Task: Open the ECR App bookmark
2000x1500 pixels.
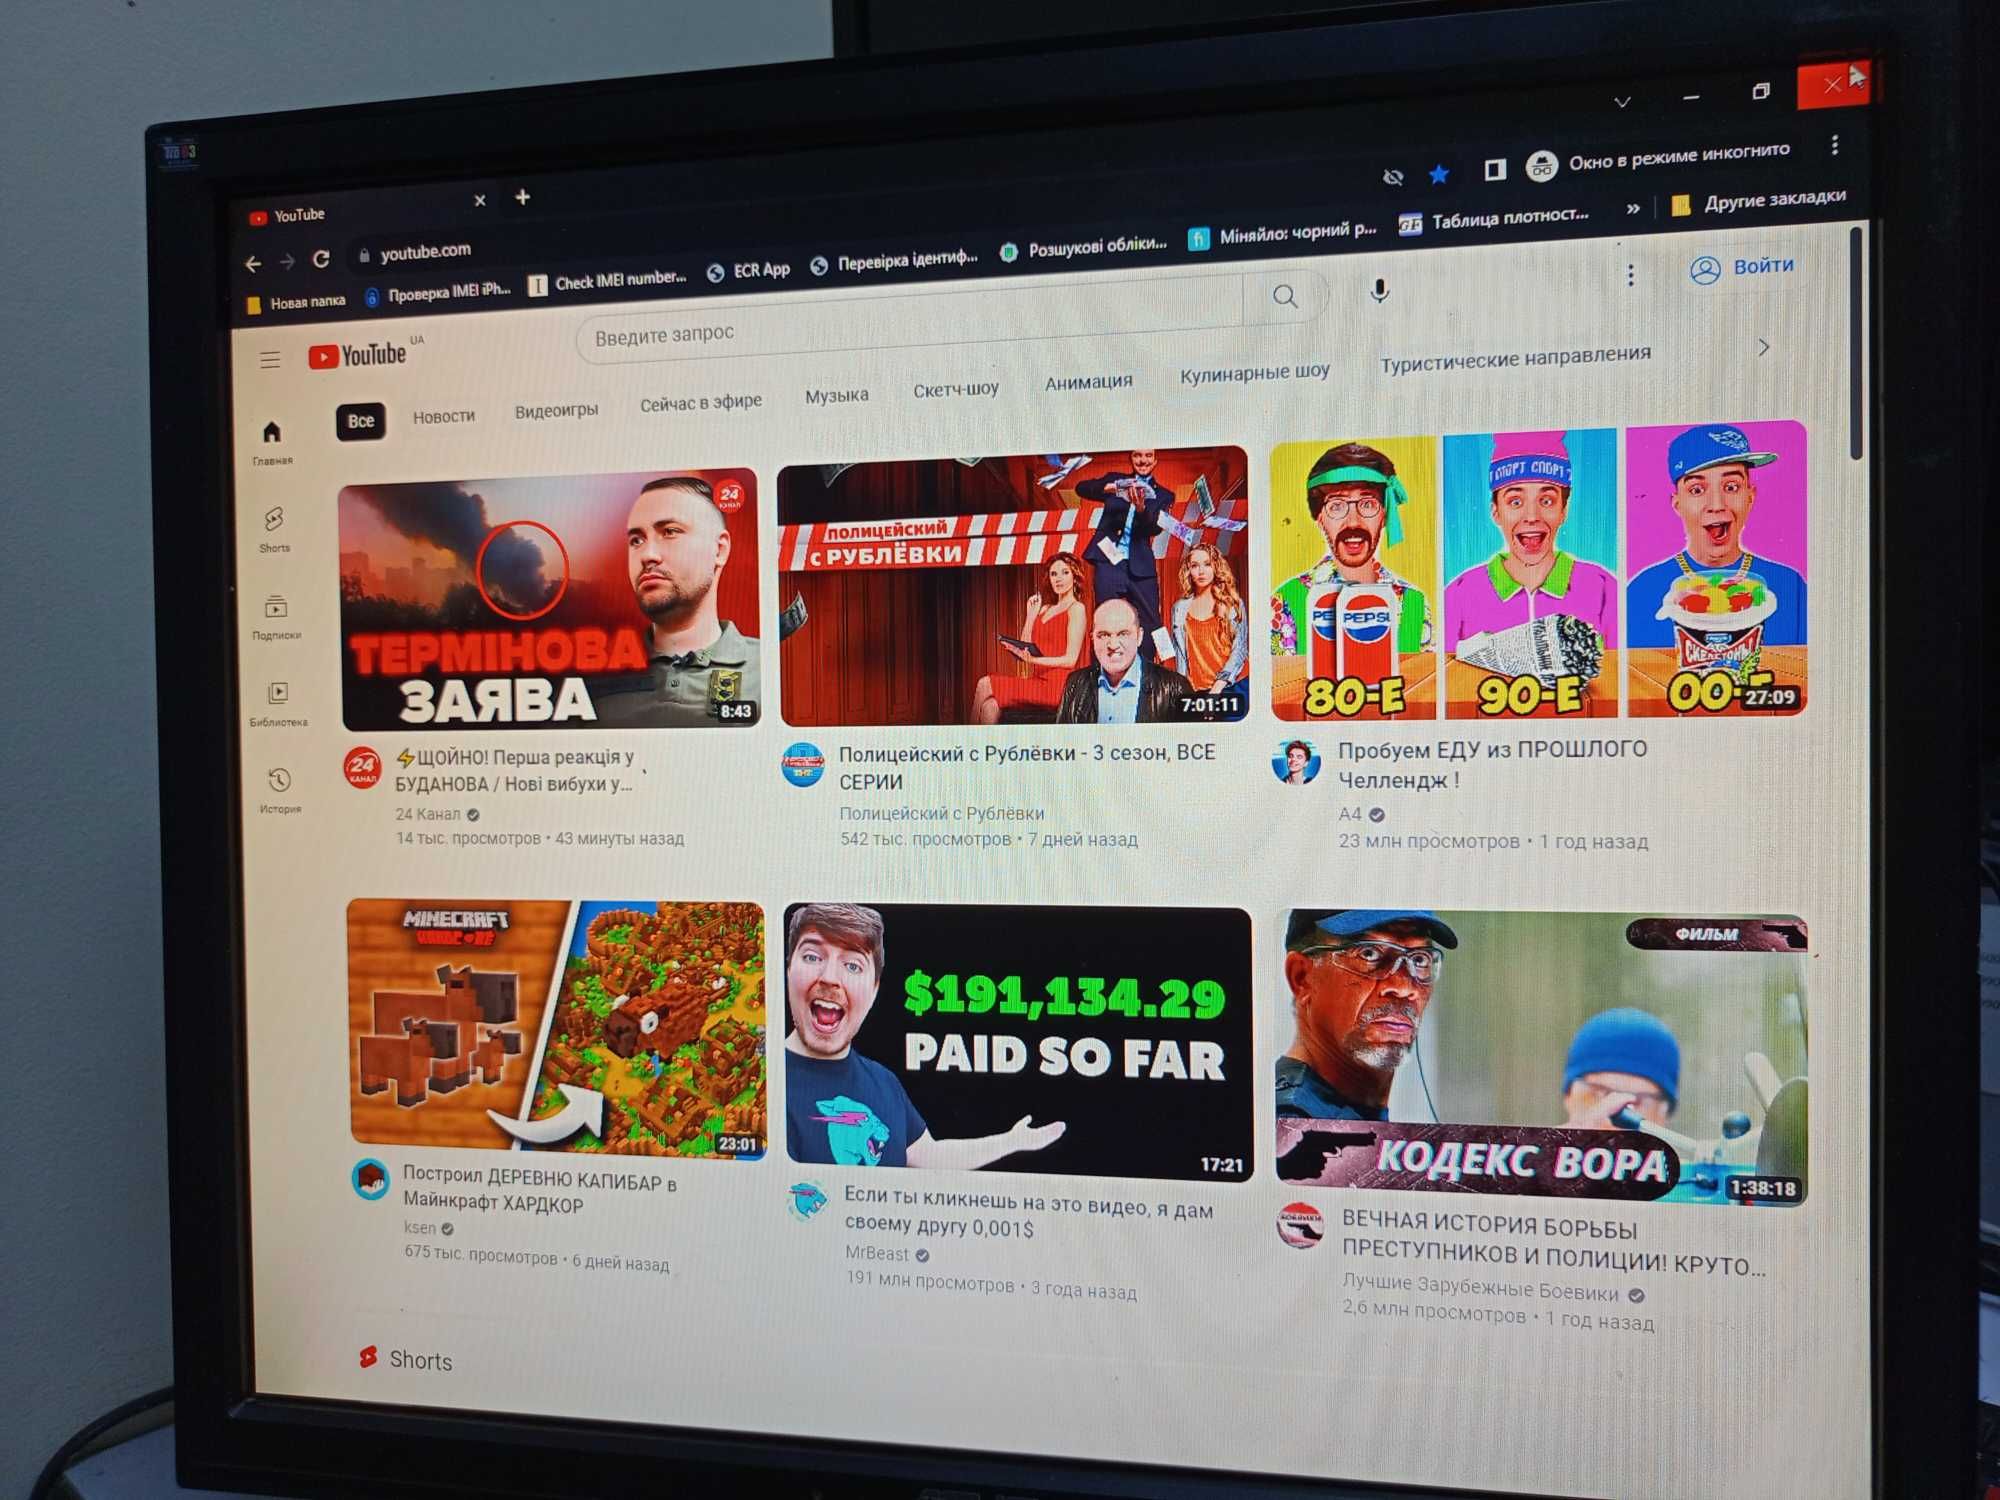Action: 749,271
